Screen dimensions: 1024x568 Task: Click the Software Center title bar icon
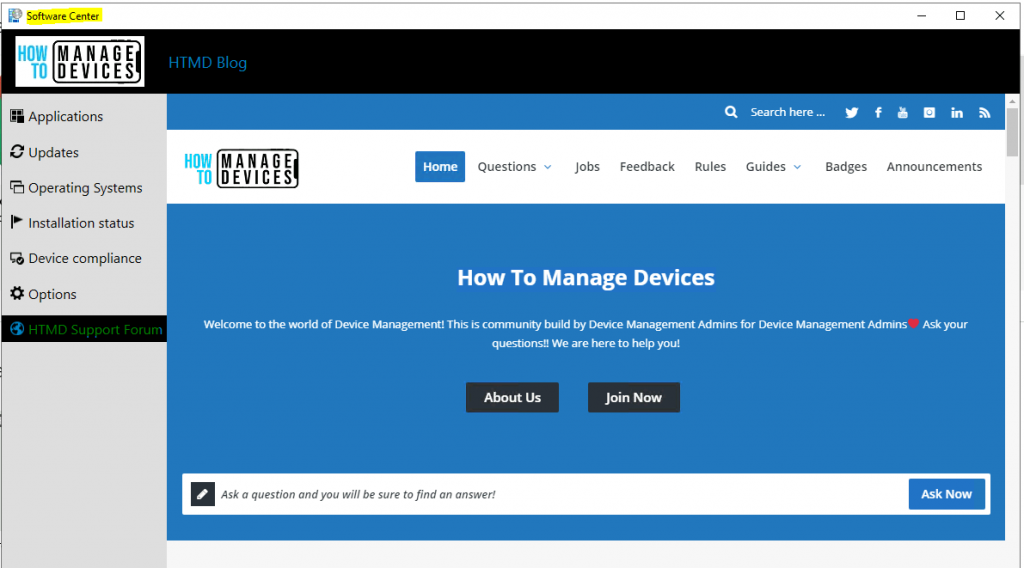pos(15,15)
